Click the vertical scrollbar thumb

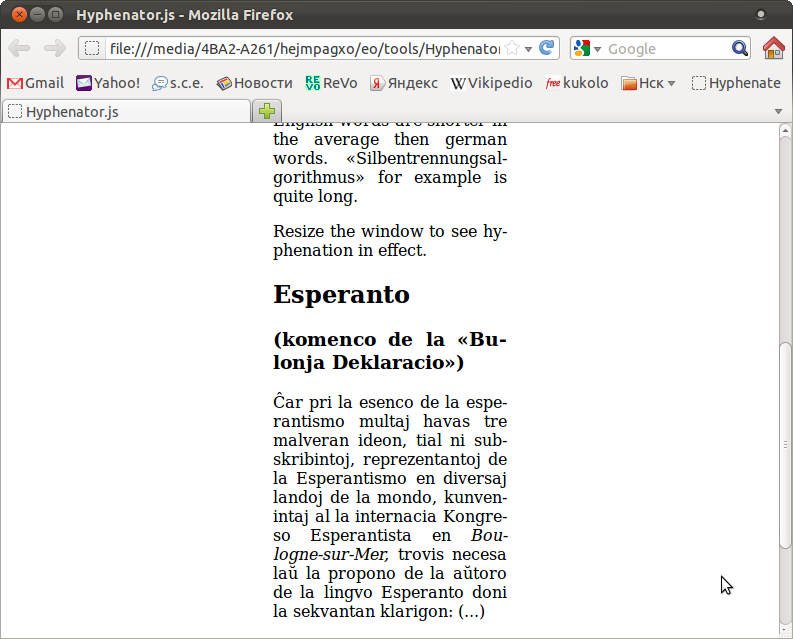click(x=785, y=443)
